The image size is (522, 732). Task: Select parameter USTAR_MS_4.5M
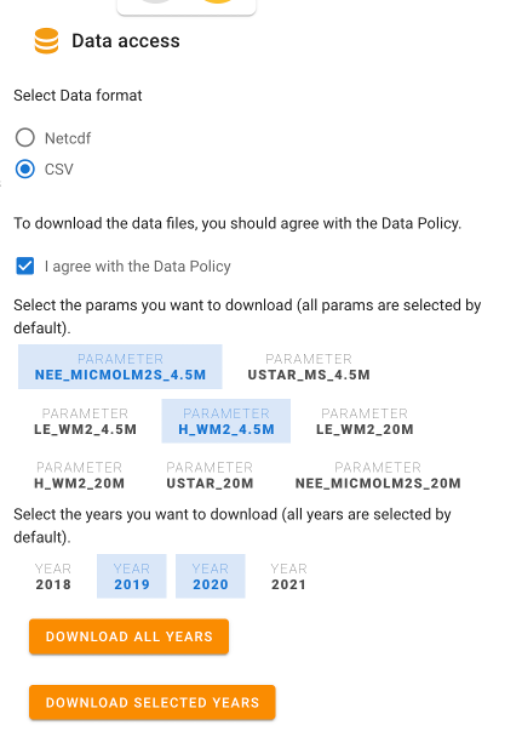point(309,367)
